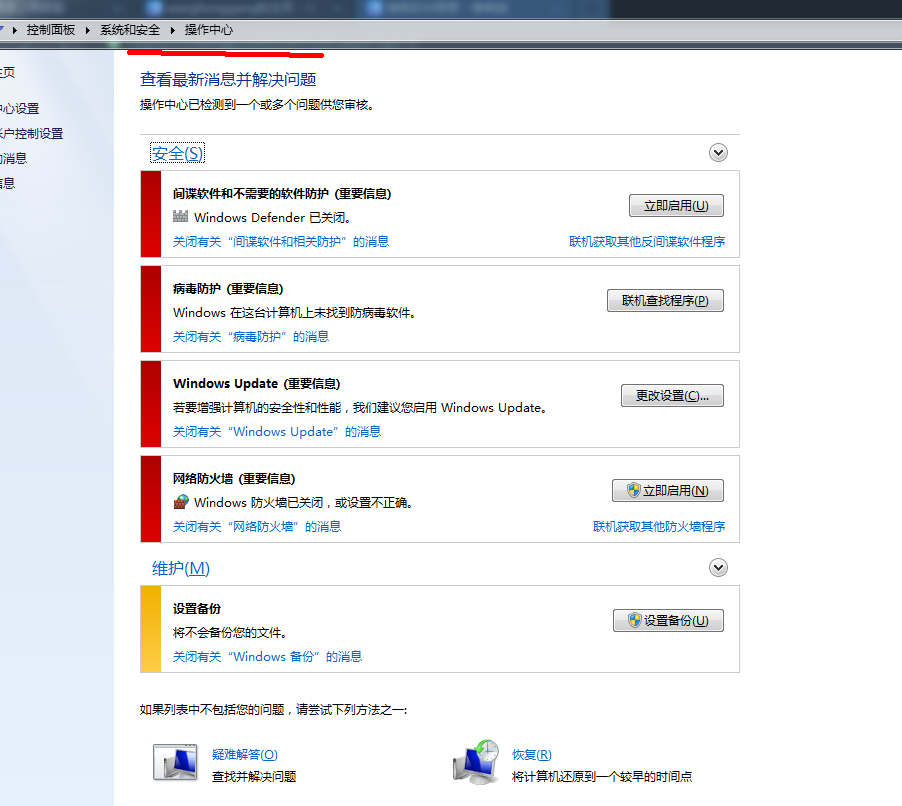The image size is (902, 806).
Task: Go to 控制面板 breadcrumb
Action: 51,30
